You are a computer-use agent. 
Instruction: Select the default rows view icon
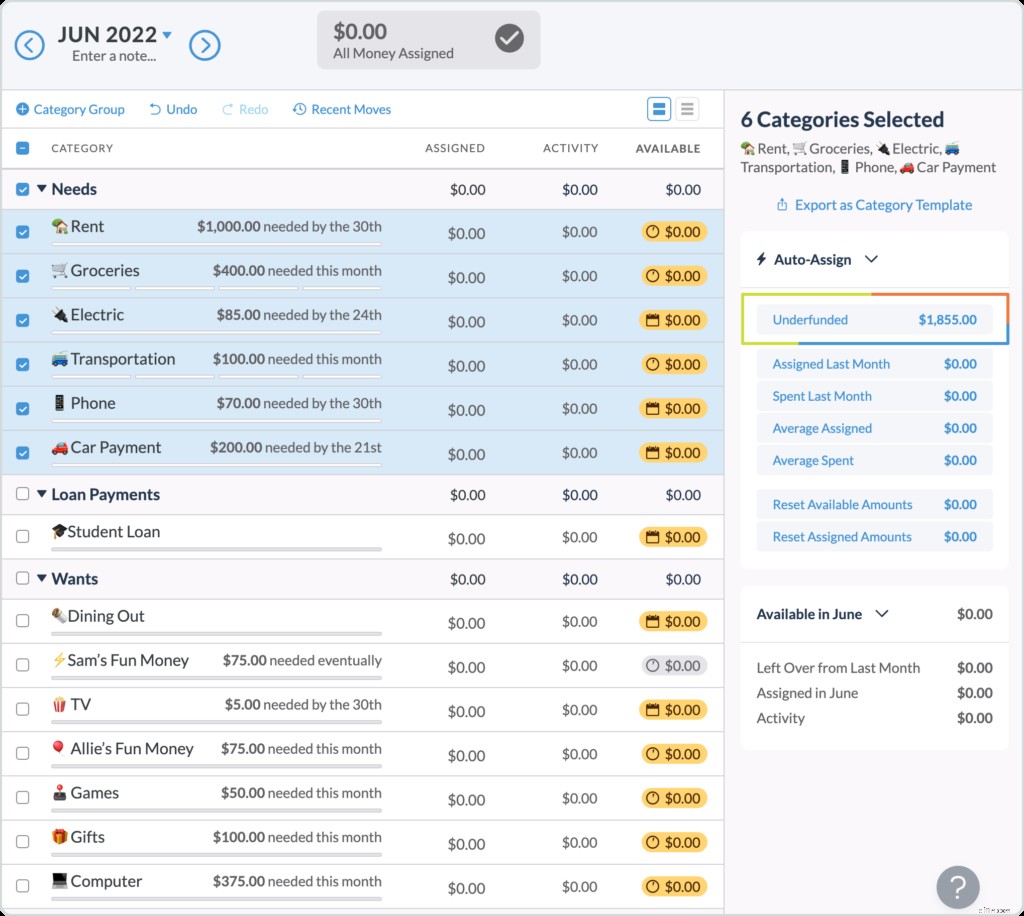pos(659,109)
